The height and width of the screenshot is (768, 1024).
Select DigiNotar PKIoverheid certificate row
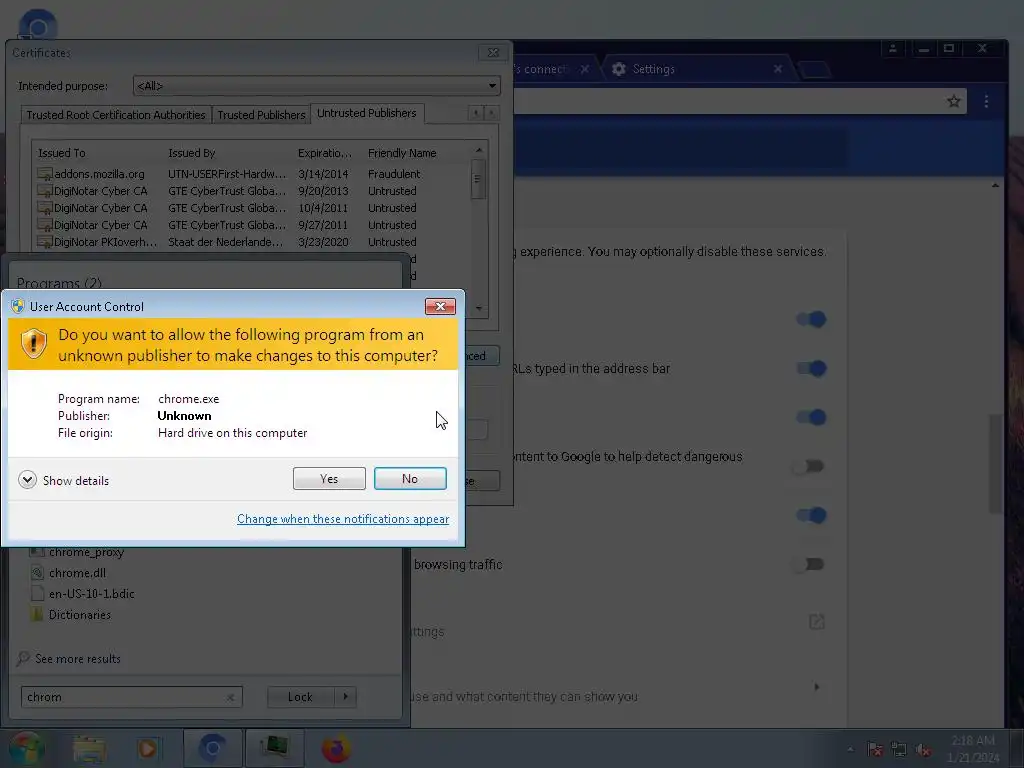(x=251, y=242)
